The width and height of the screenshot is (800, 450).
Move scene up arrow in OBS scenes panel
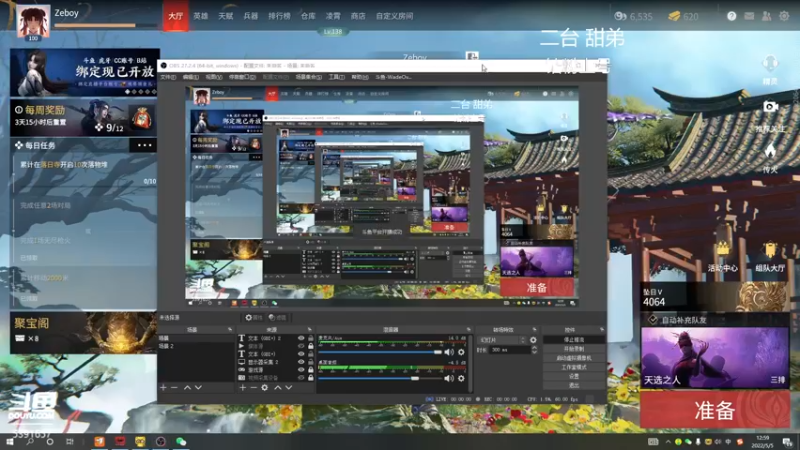[187, 388]
